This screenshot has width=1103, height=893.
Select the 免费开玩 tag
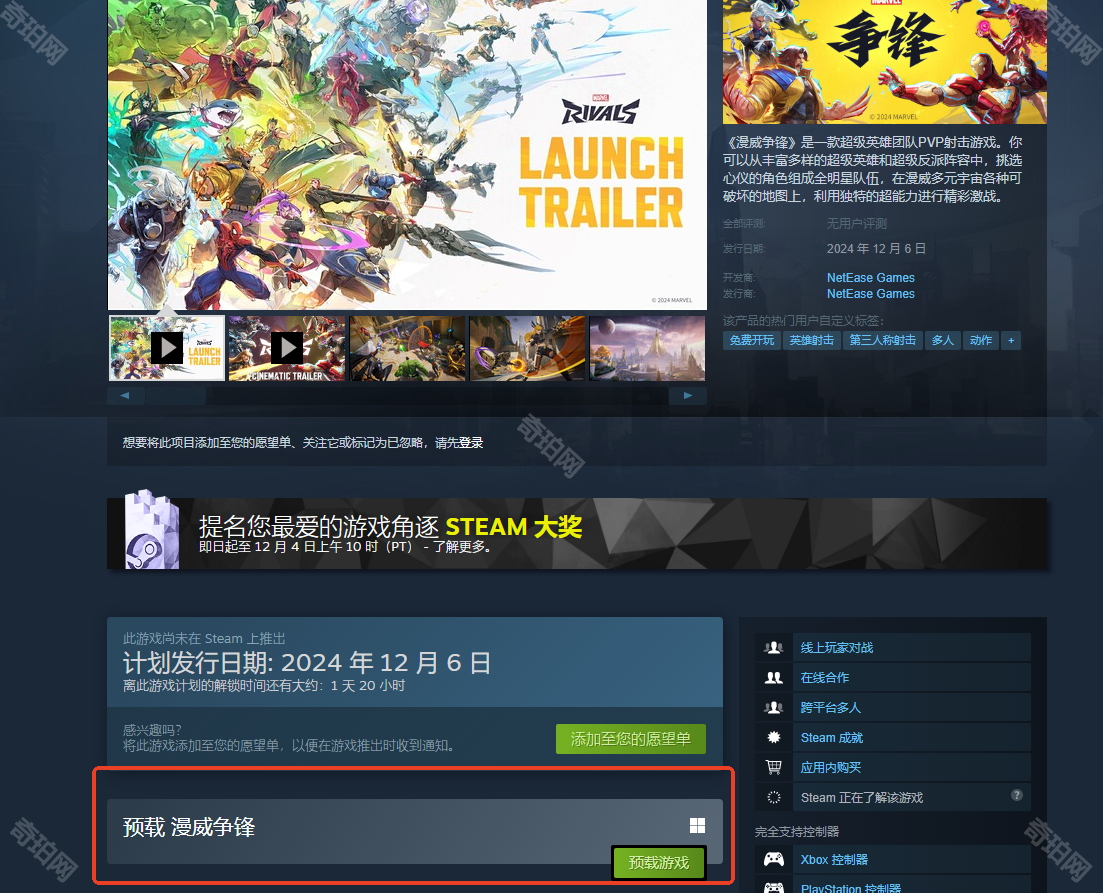point(751,341)
